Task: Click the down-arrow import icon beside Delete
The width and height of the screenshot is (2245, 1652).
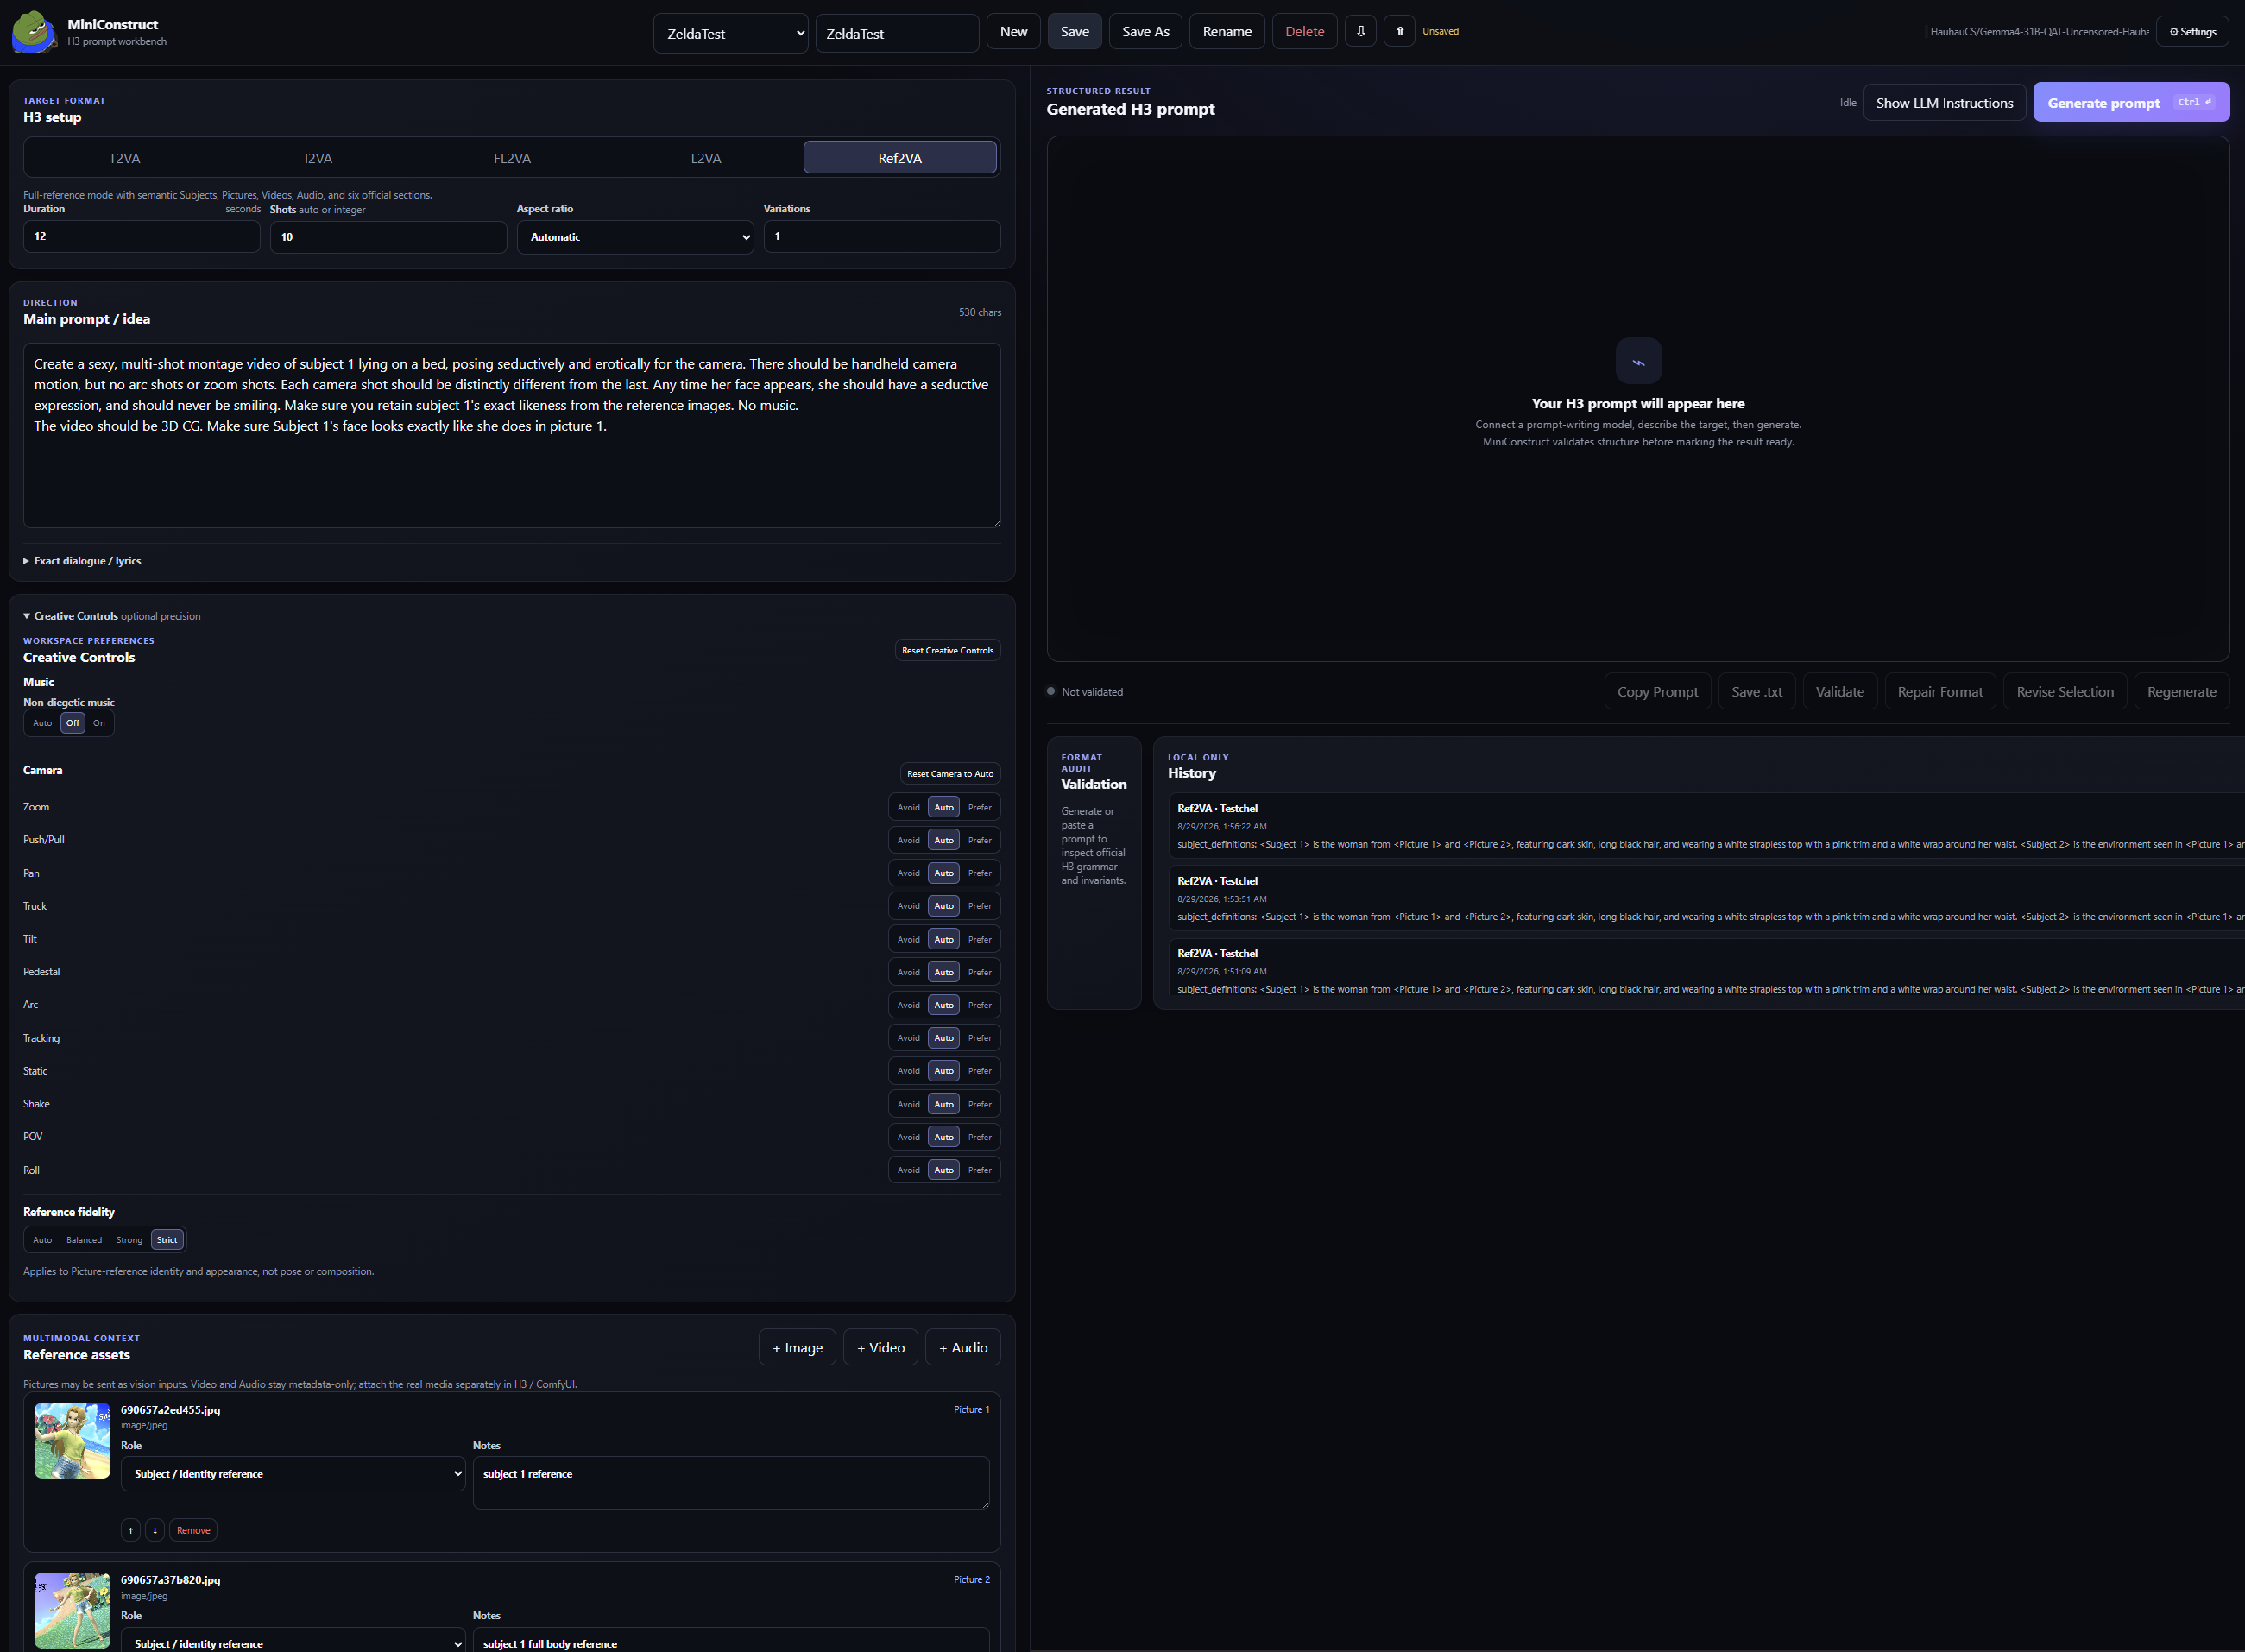Action: click(1360, 32)
